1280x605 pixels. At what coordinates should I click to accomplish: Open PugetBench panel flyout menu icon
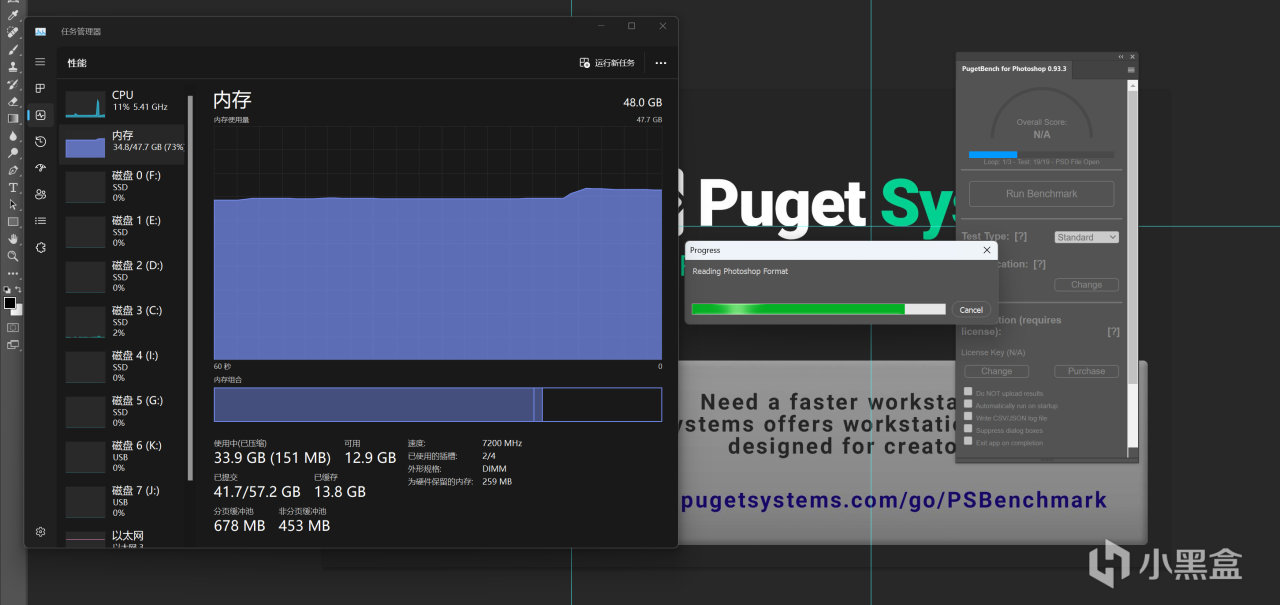point(1131,69)
